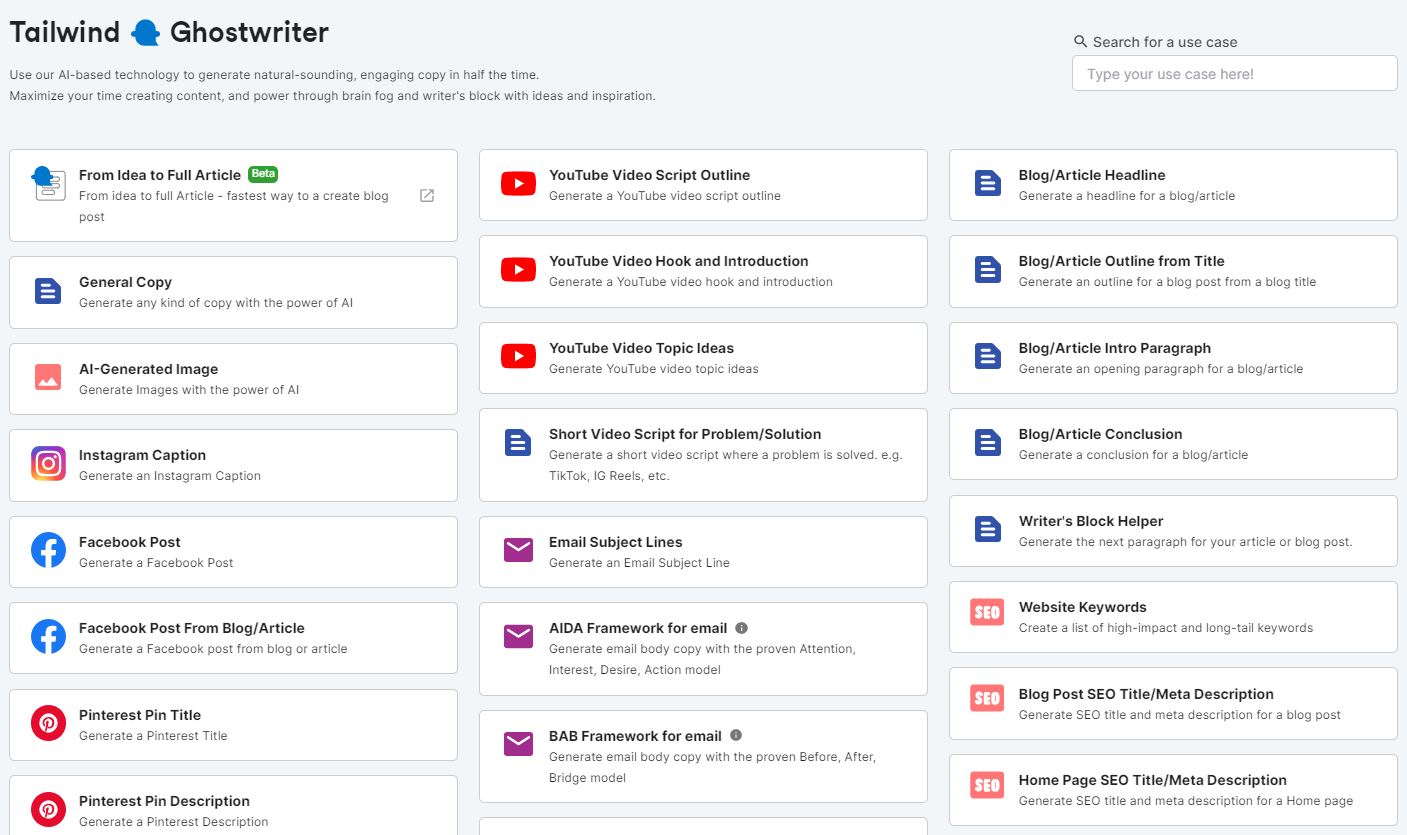Viewport: 1407px width, 835px height.
Task: Select the Website Keywords title
Action: 1083,607
